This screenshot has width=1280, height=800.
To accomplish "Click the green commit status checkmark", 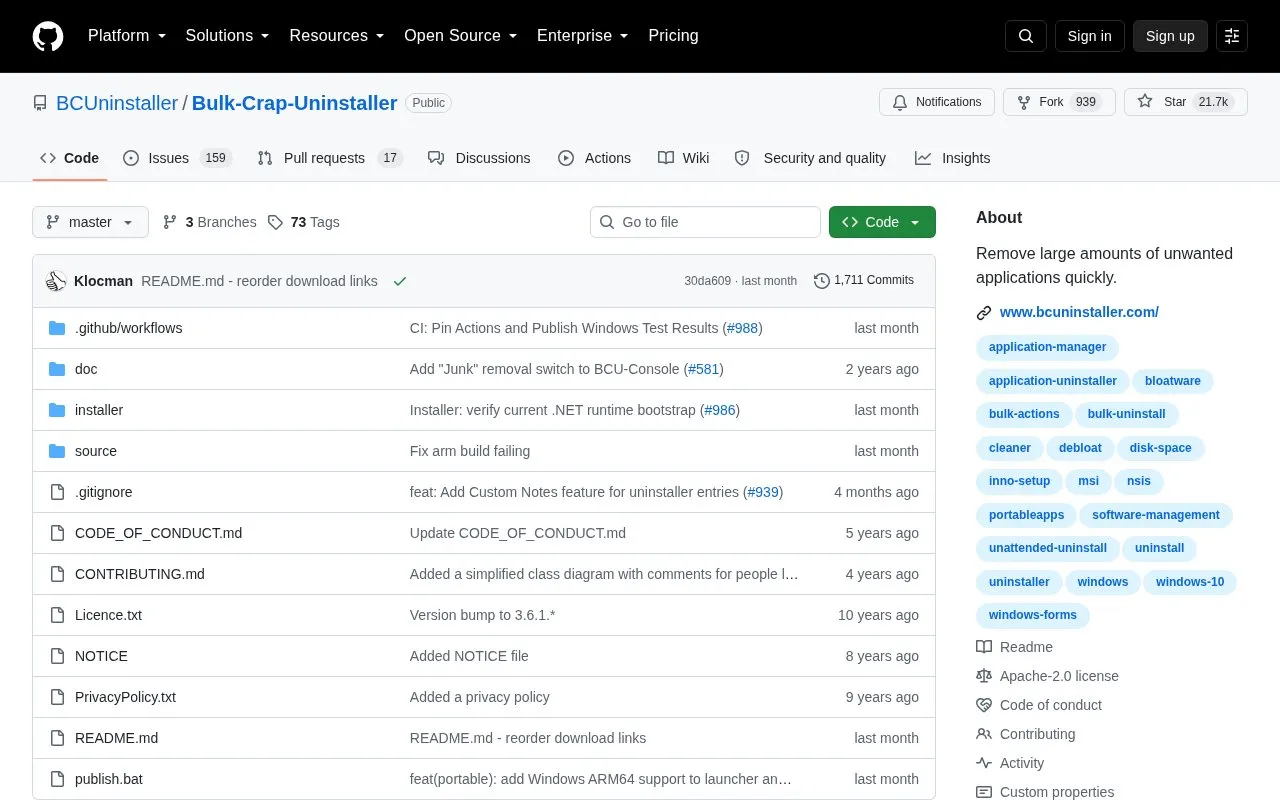I will (x=400, y=281).
